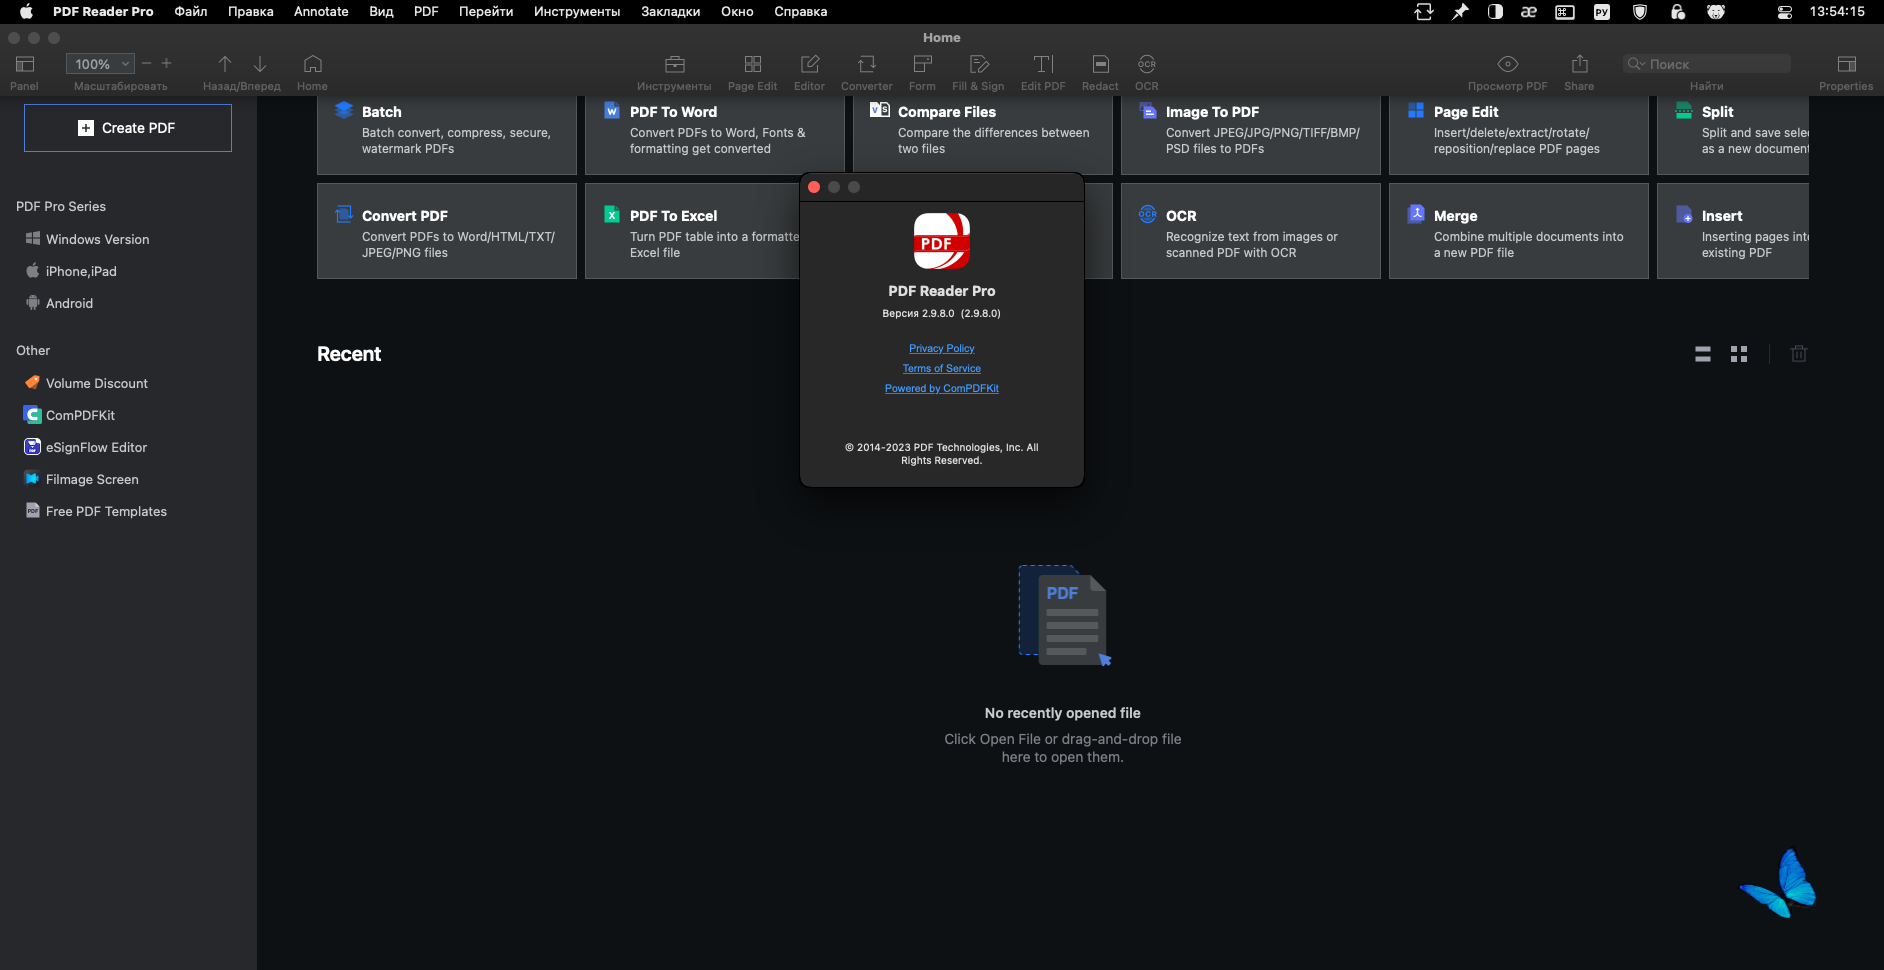Switch Recent files to grid view
The width and height of the screenshot is (1884, 970).
click(1739, 354)
